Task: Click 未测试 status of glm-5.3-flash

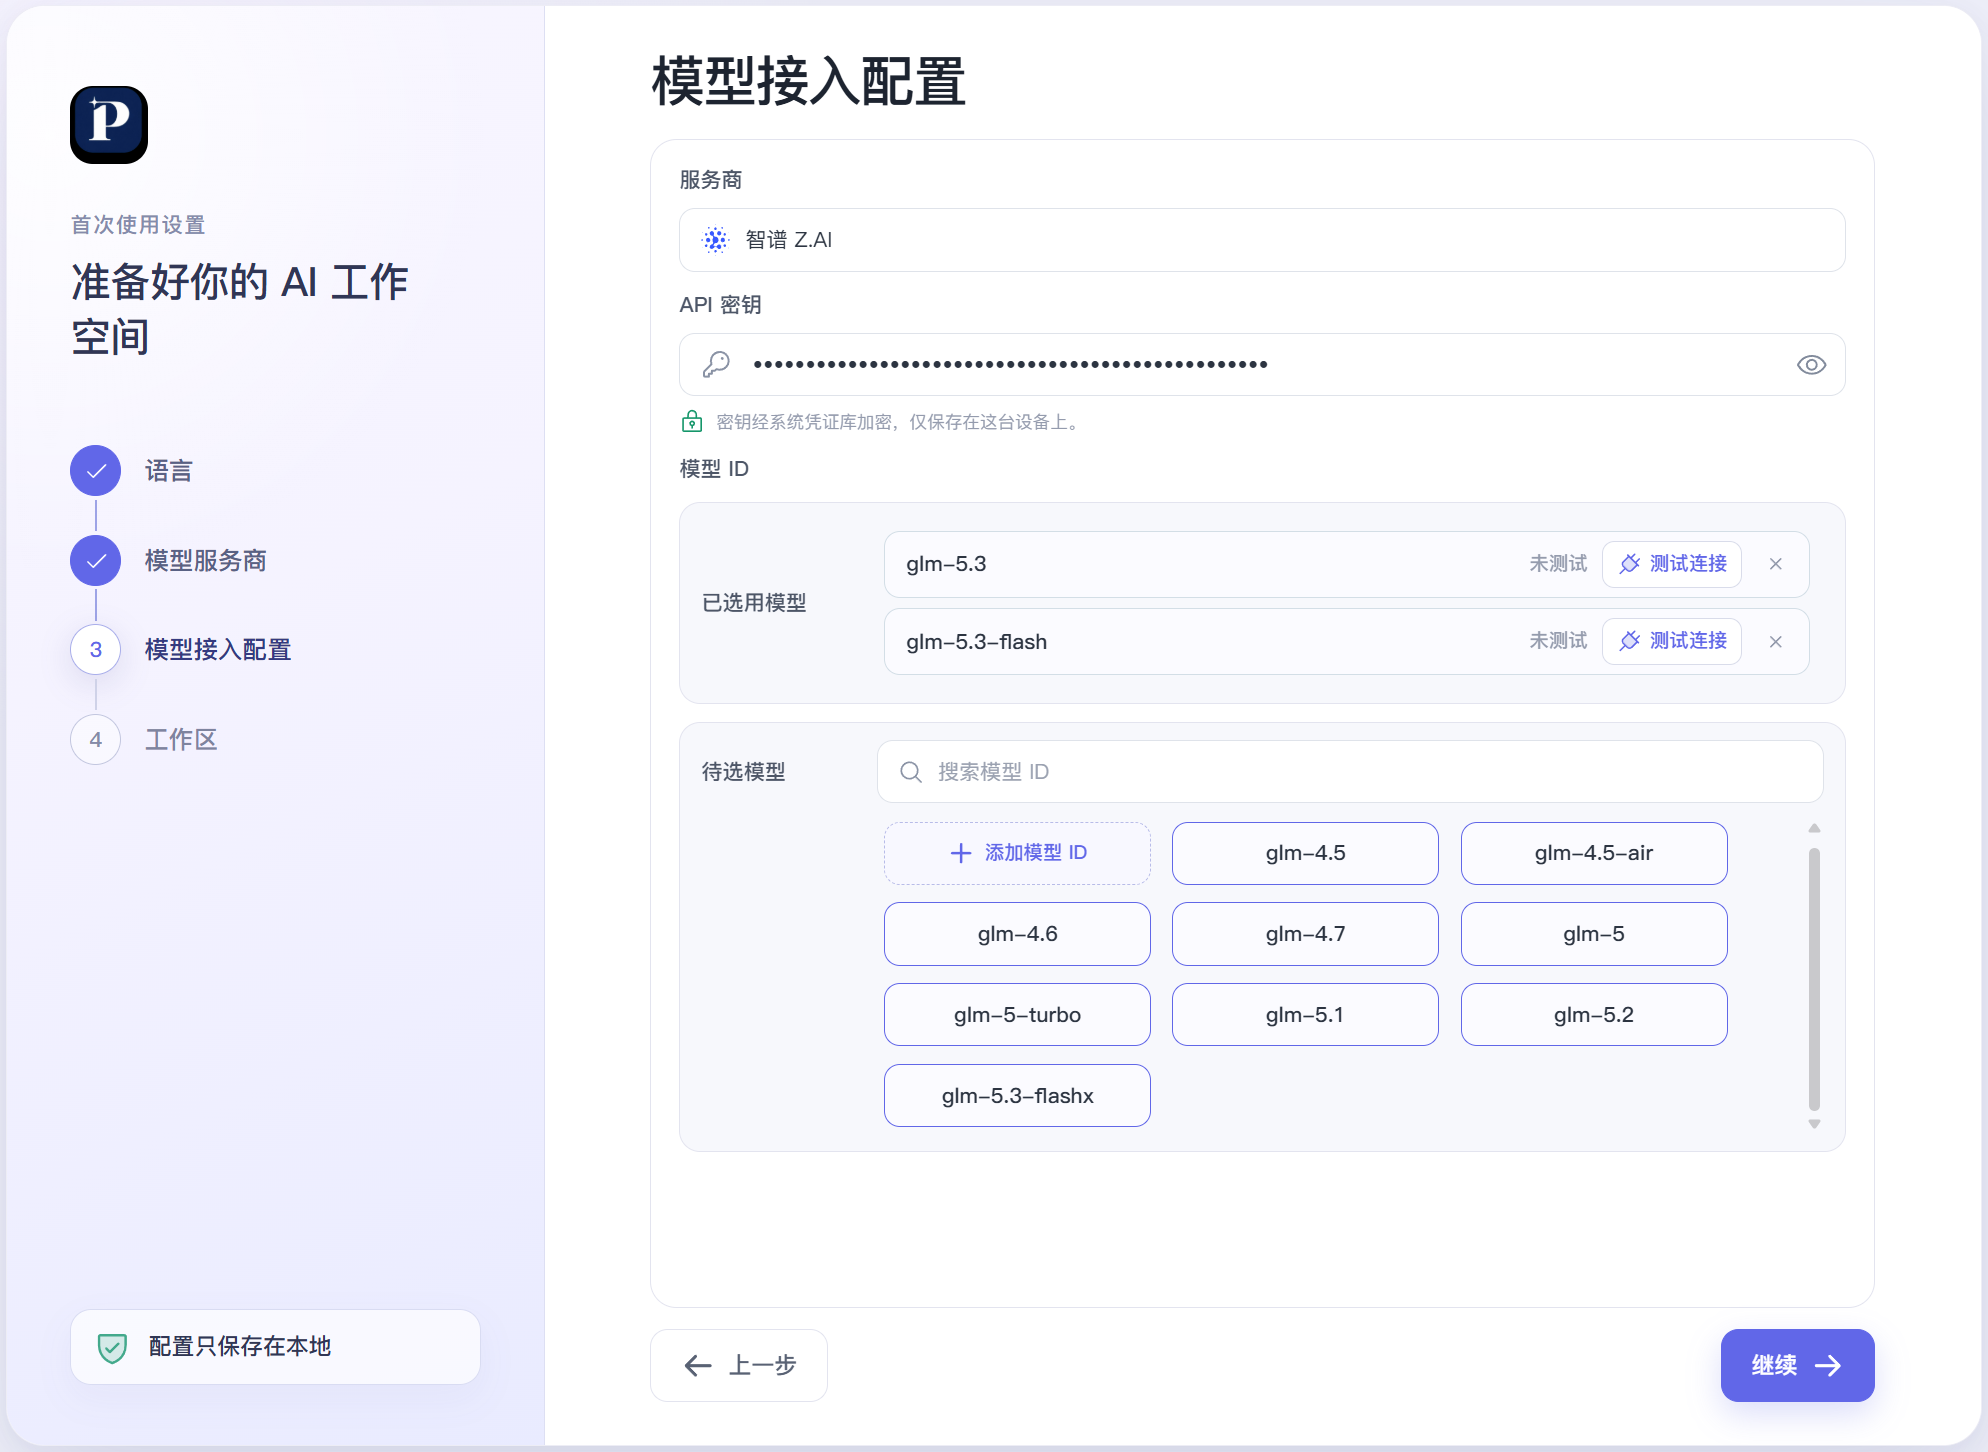Action: click(x=1558, y=641)
